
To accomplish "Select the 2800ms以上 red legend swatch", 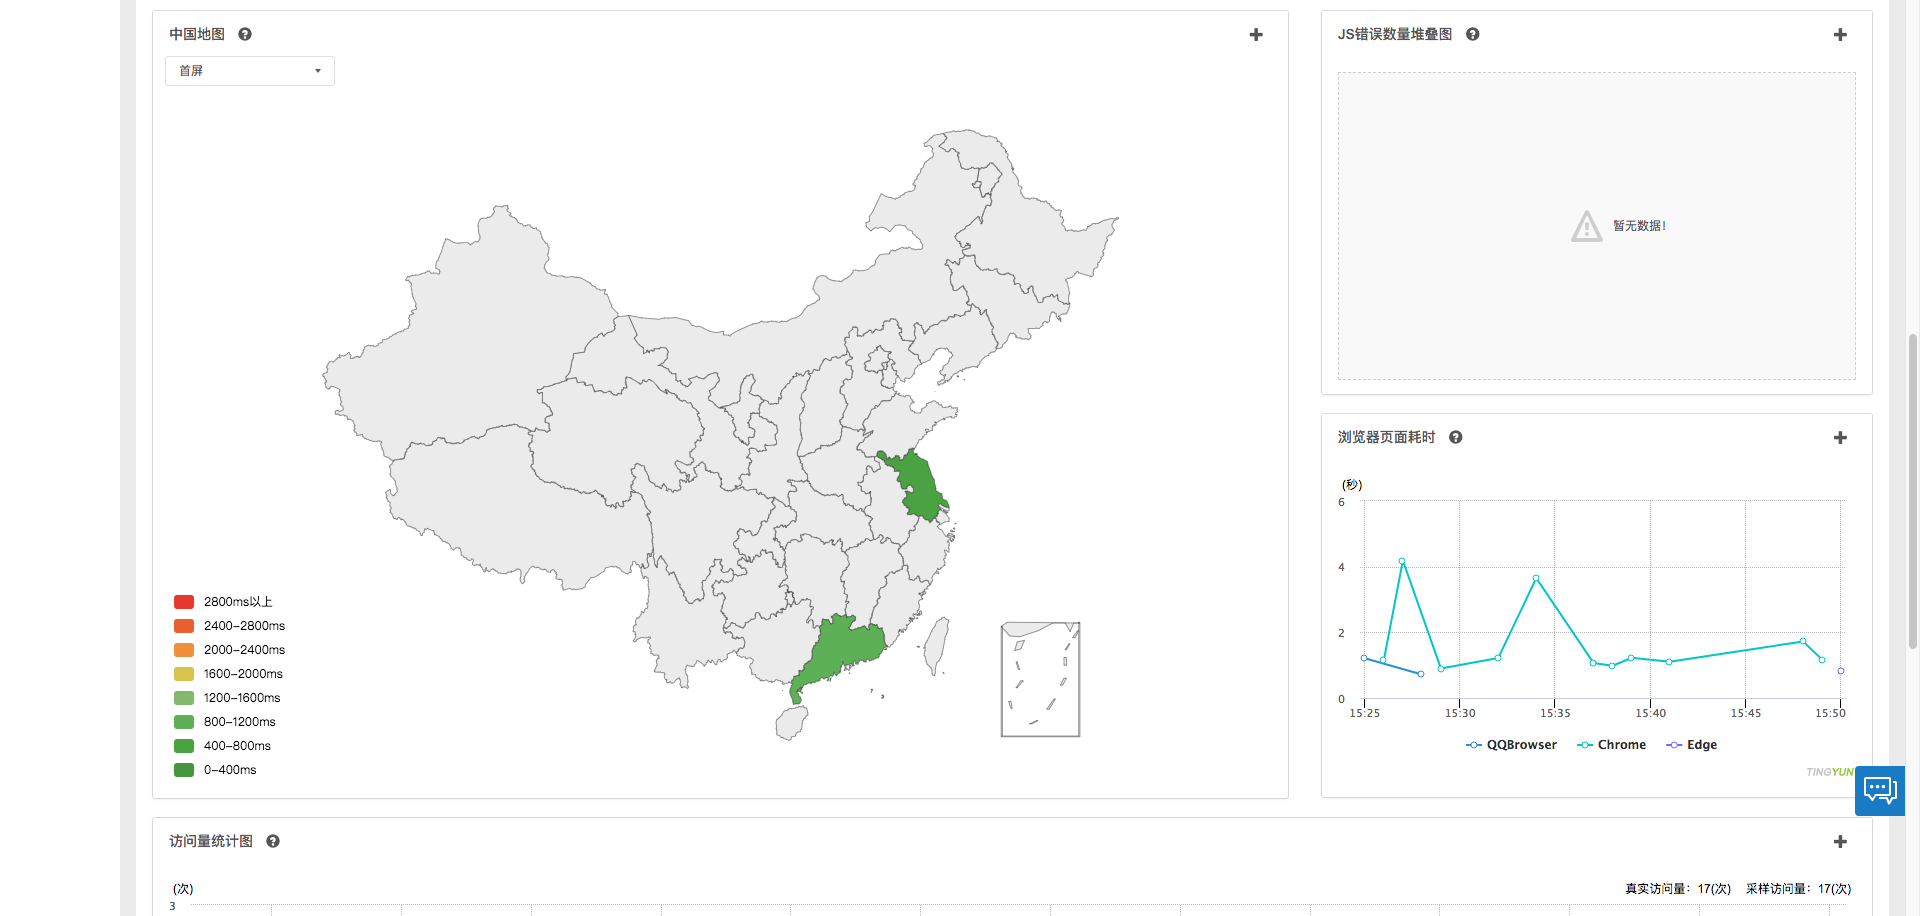I will pyautogui.click(x=184, y=602).
